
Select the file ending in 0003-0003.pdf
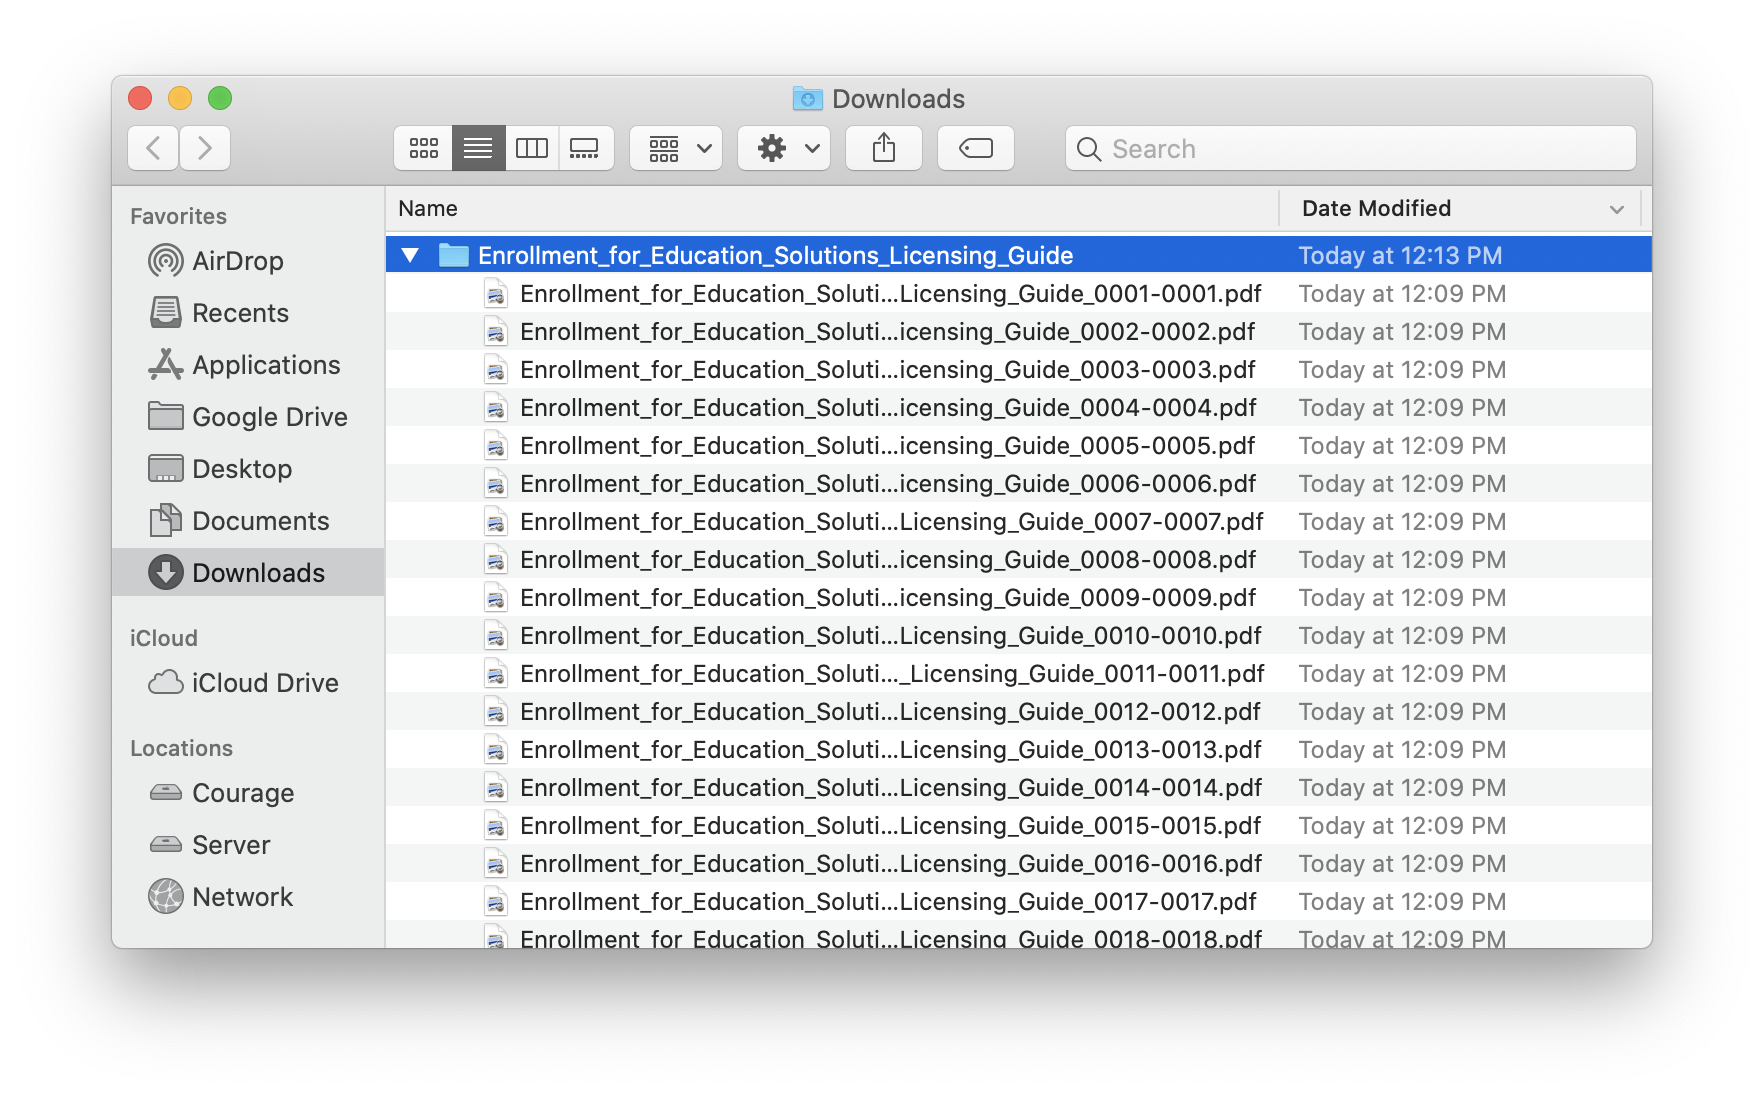coord(1018,370)
